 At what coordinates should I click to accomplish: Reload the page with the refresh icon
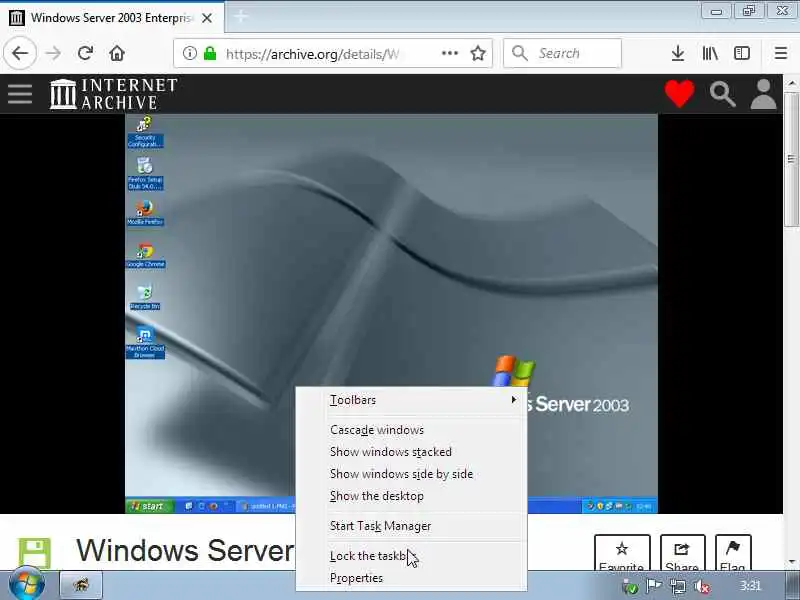pos(85,53)
